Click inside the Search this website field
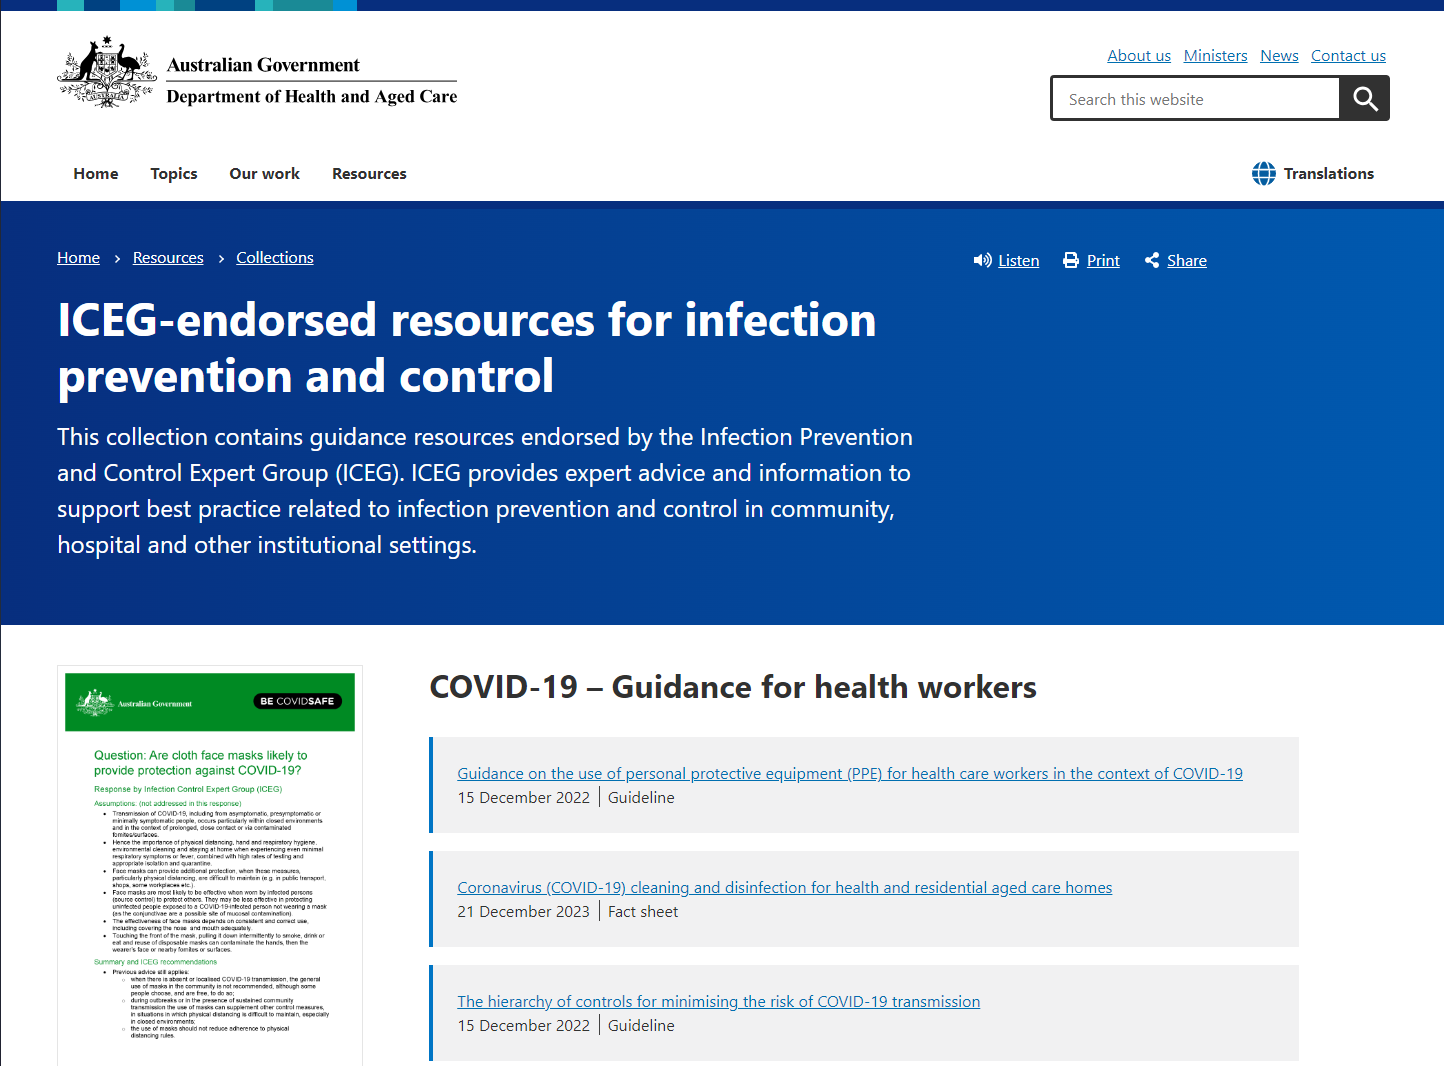 click(x=1195, y=98)
